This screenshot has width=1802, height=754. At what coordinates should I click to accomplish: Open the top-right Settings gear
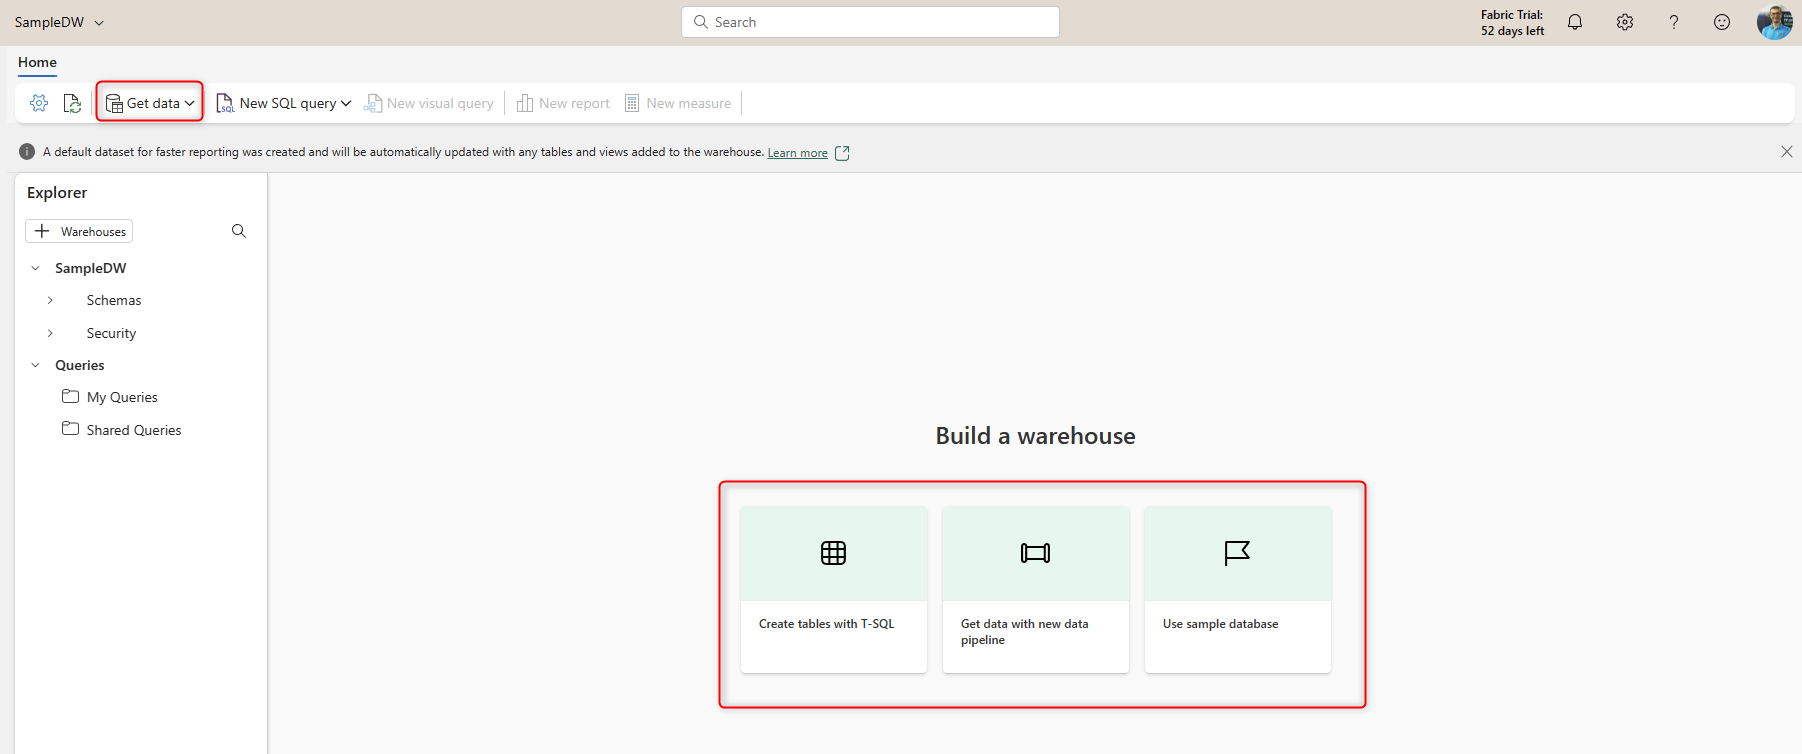1625,22
